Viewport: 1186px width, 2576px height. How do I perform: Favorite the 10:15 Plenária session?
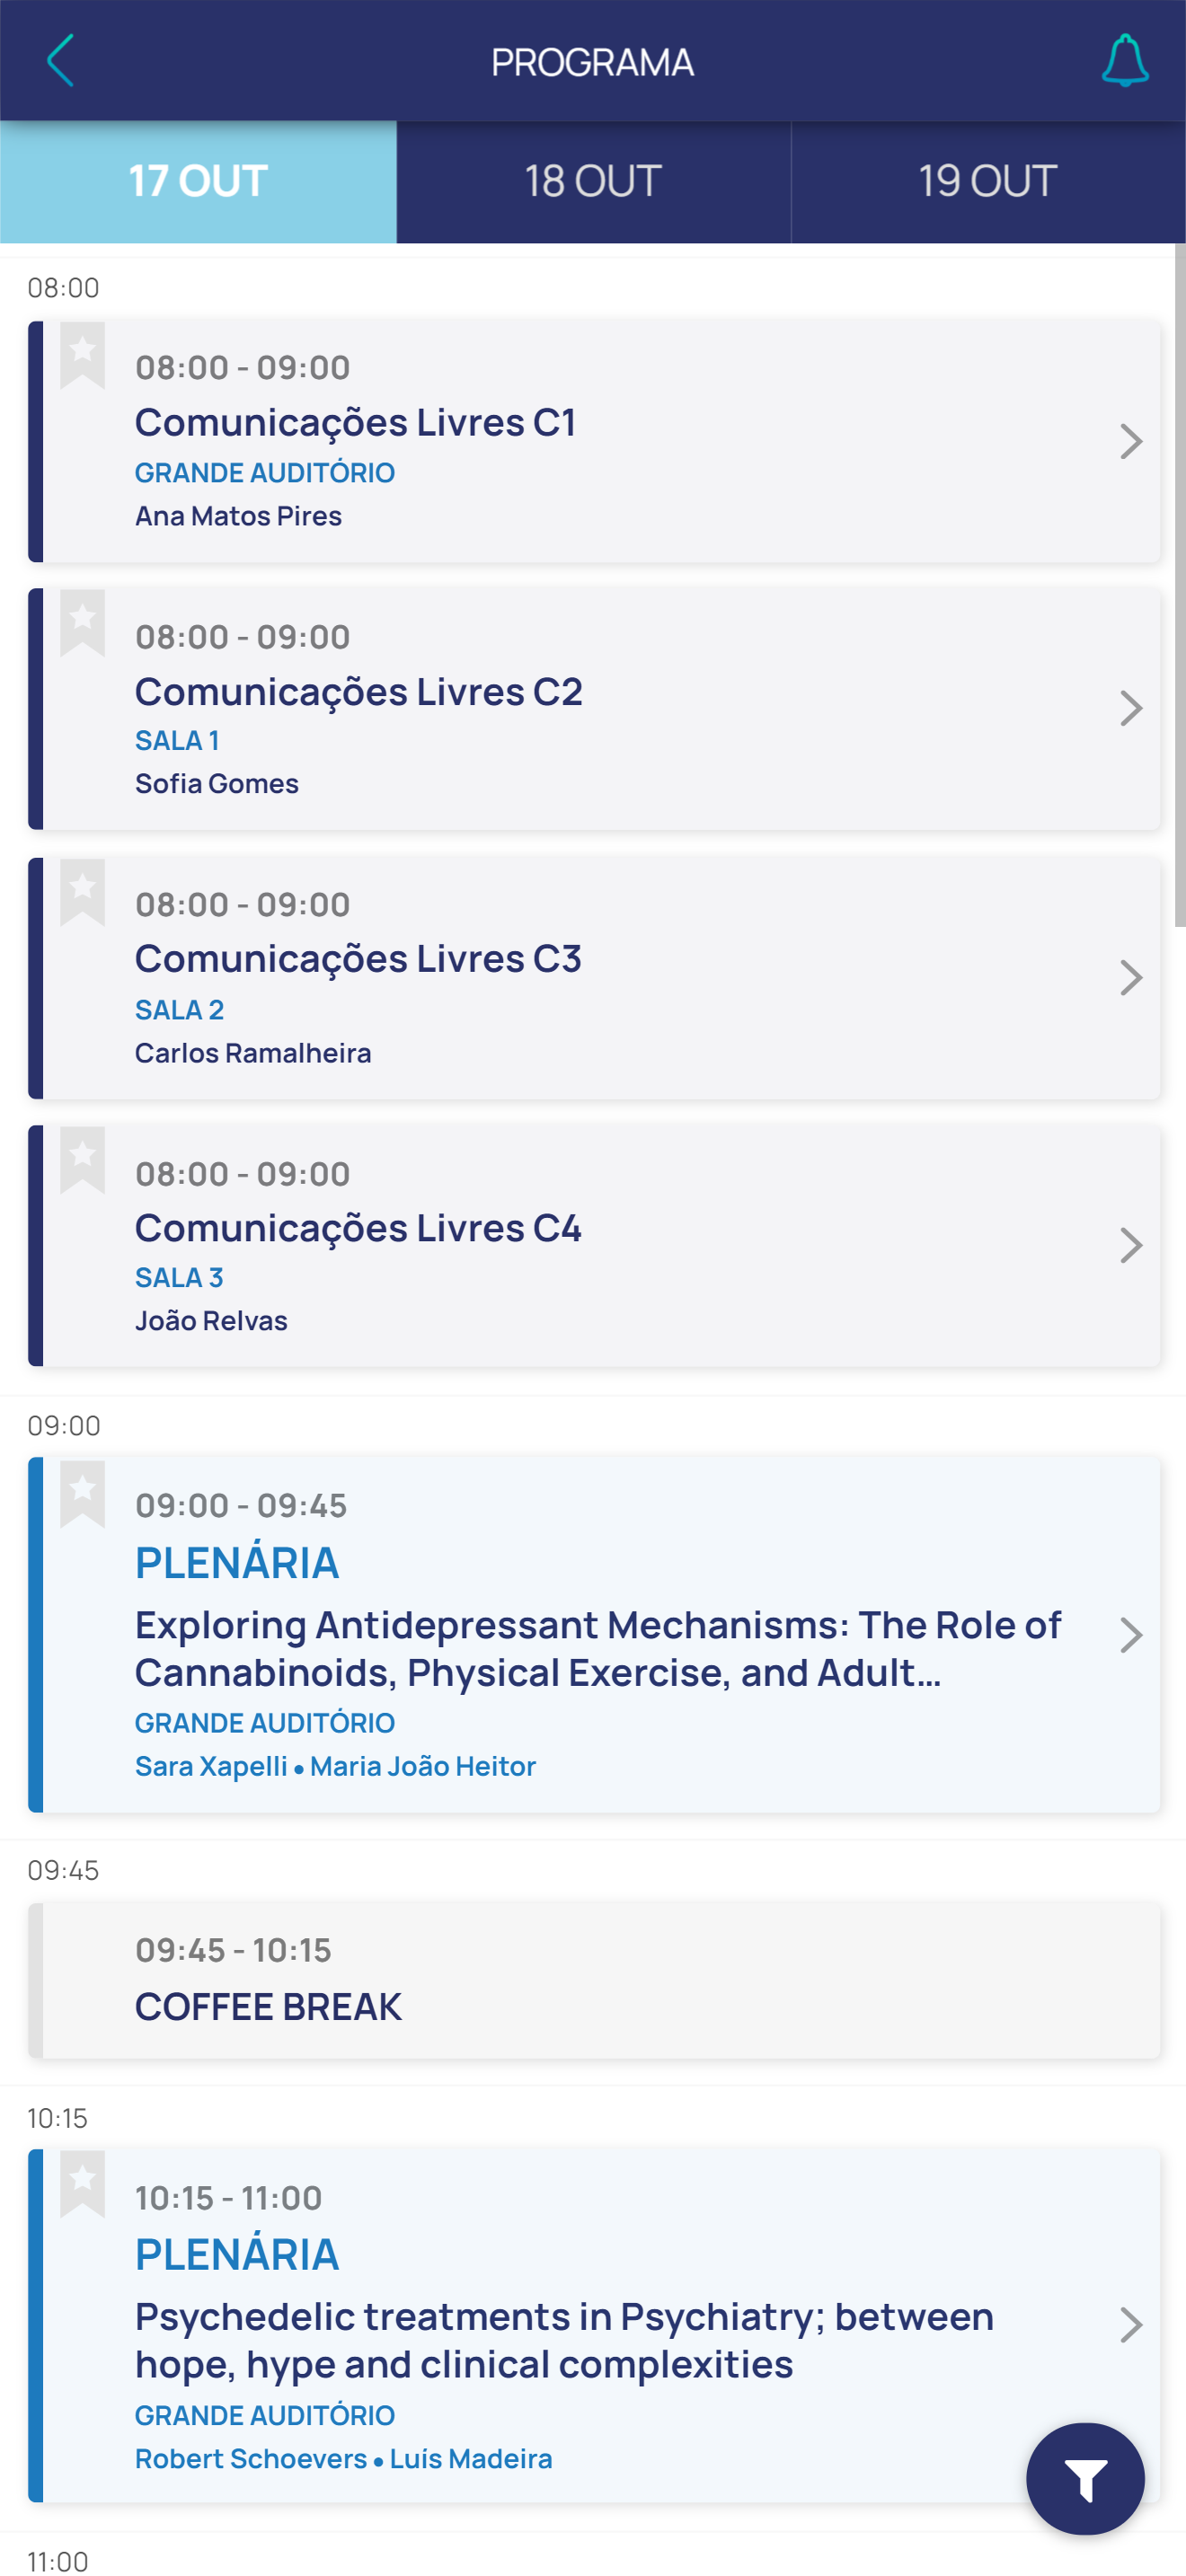83,2183
